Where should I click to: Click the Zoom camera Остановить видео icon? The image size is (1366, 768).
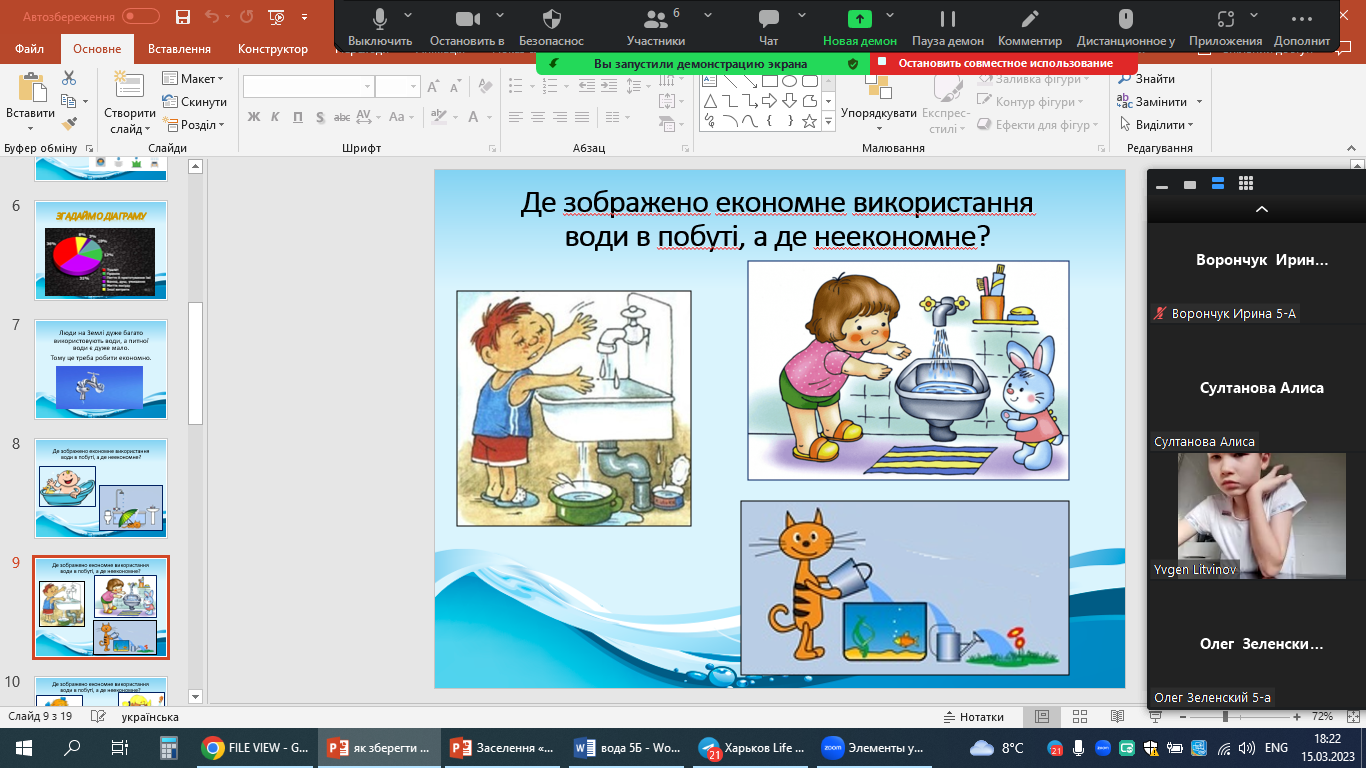click(466, 19)
